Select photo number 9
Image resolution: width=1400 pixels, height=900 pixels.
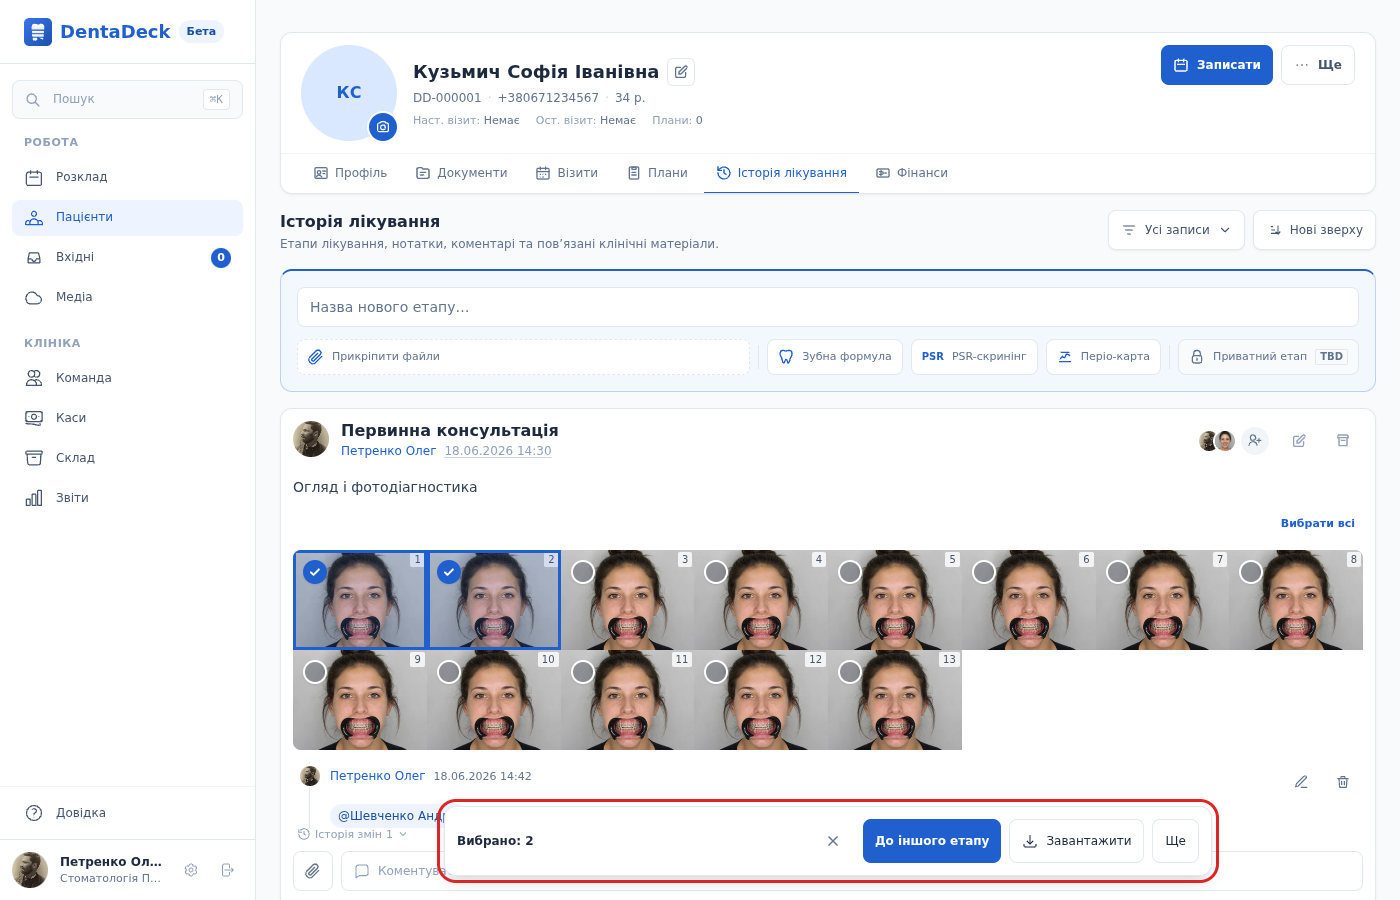pos(315,672)
